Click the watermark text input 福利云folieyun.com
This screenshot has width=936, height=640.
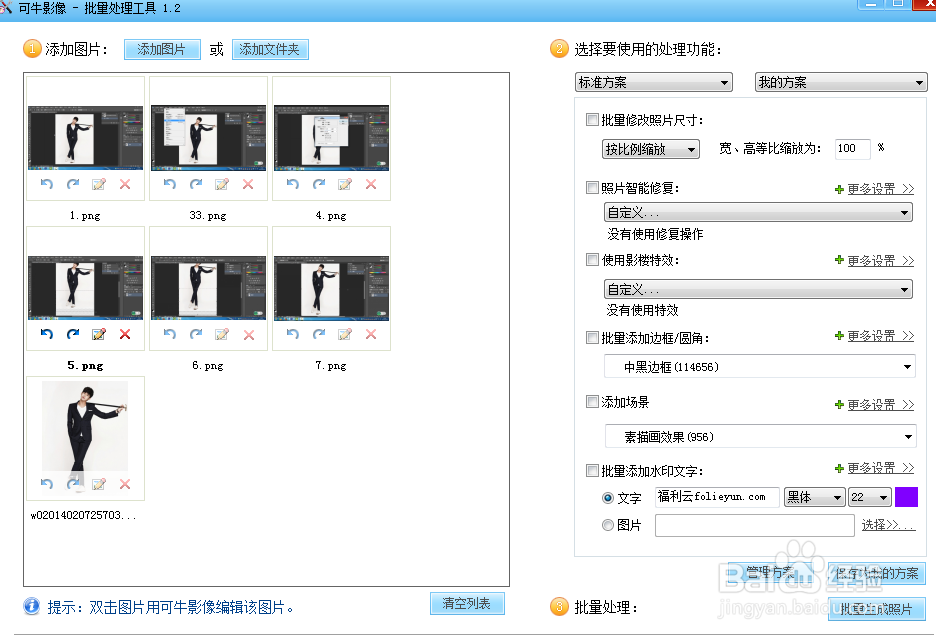point(716,497)
